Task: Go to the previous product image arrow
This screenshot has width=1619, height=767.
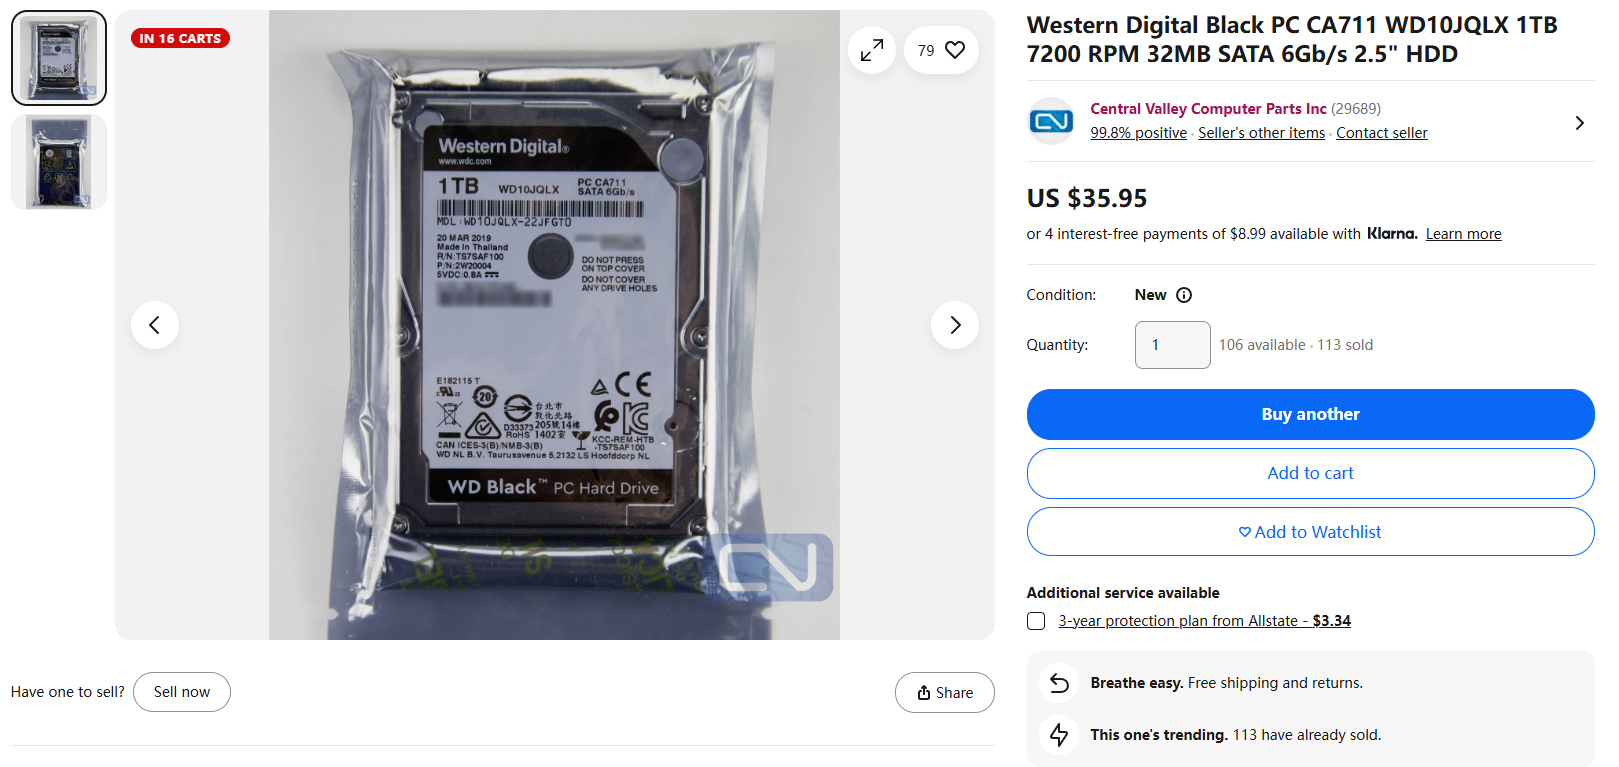Action: click(155, 325)
